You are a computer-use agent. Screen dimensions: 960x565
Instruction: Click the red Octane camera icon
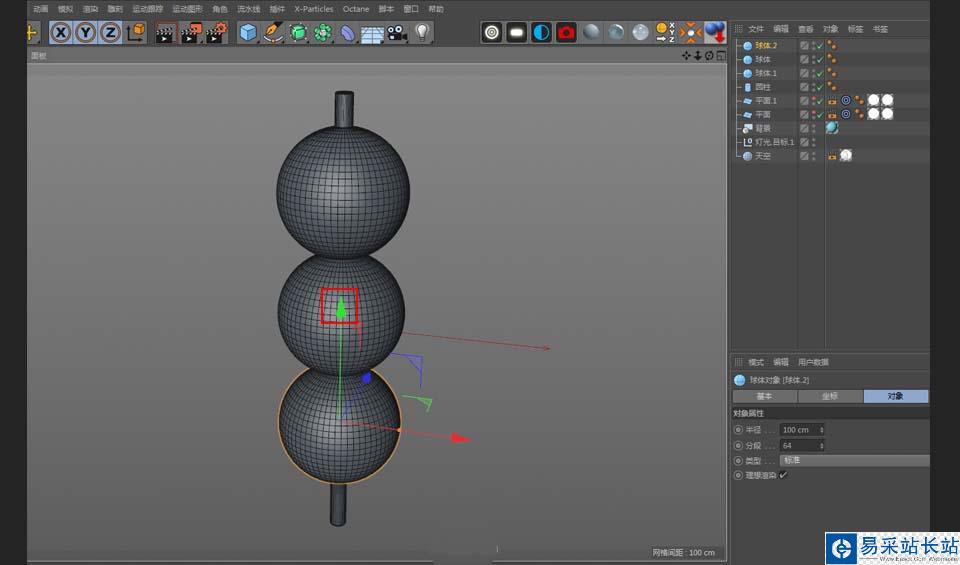[566, 32]
